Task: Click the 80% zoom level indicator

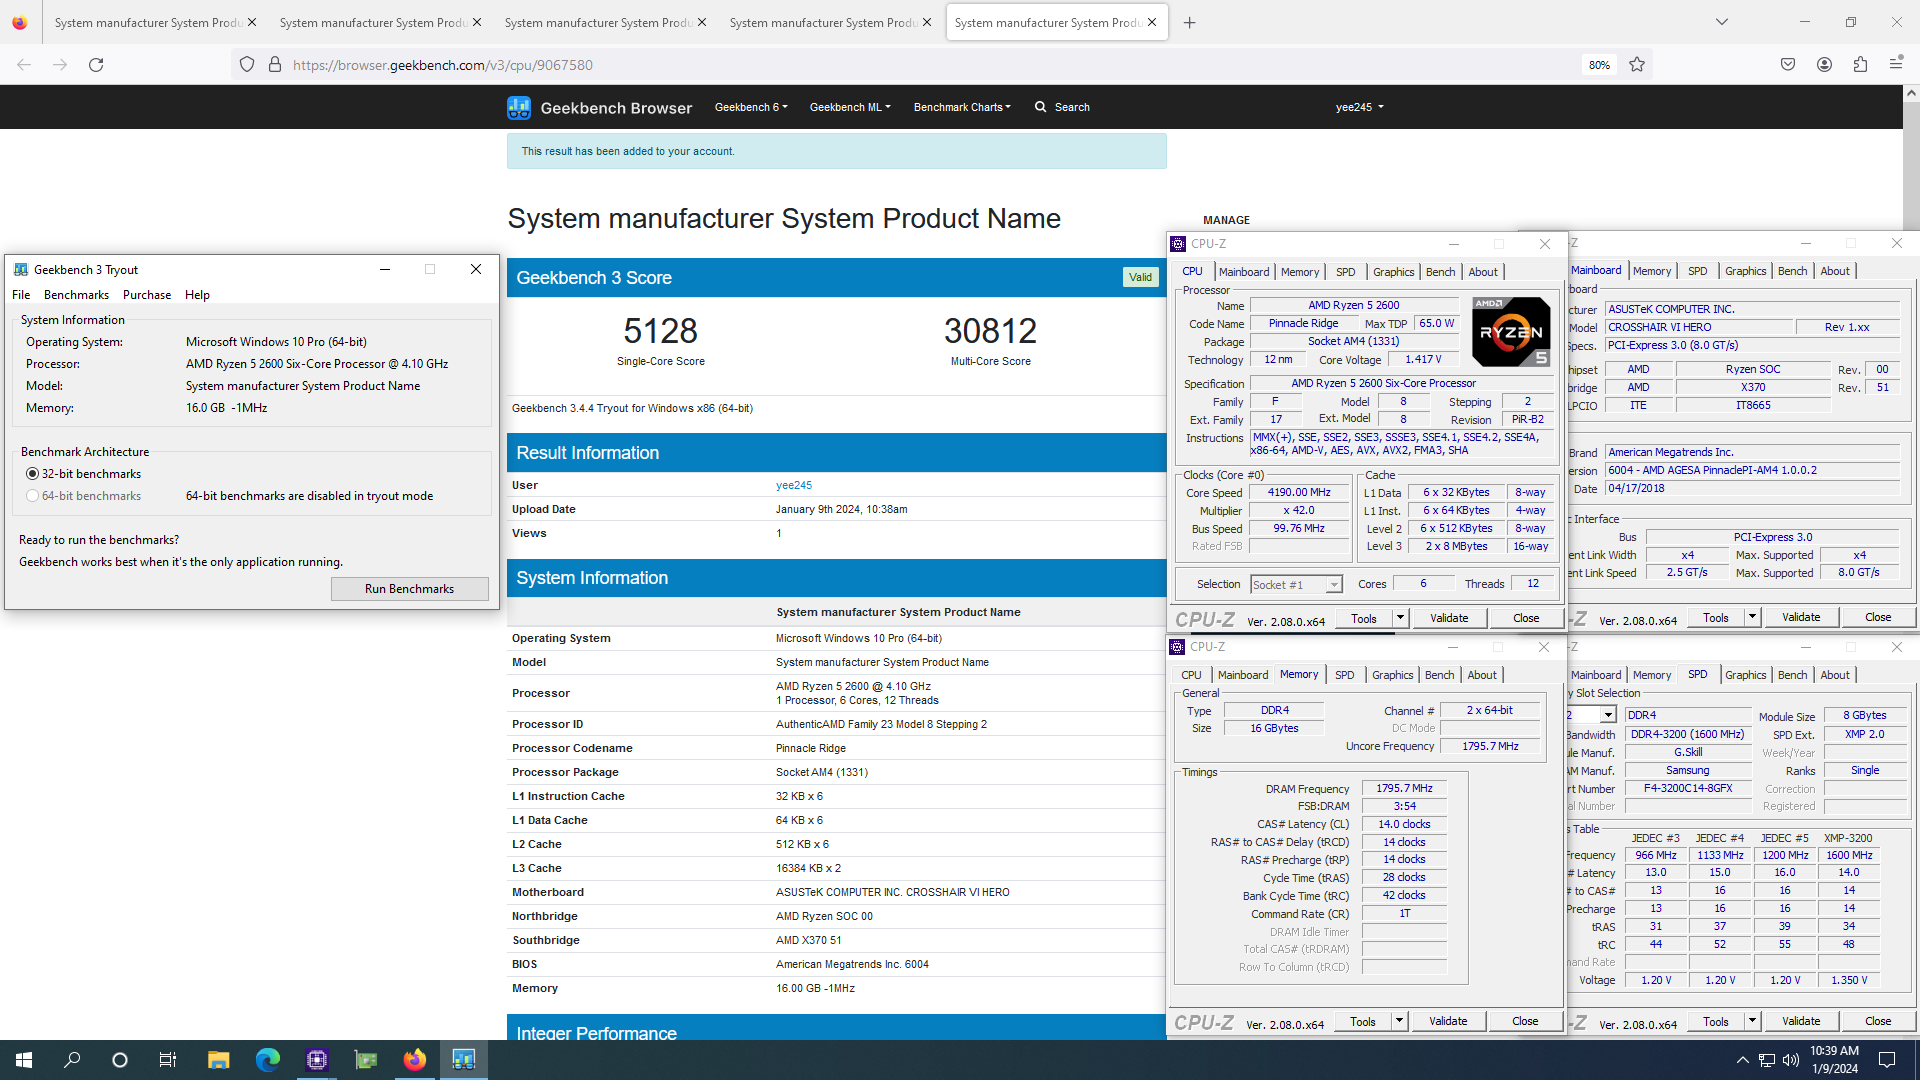Action: click(1599, 65)
